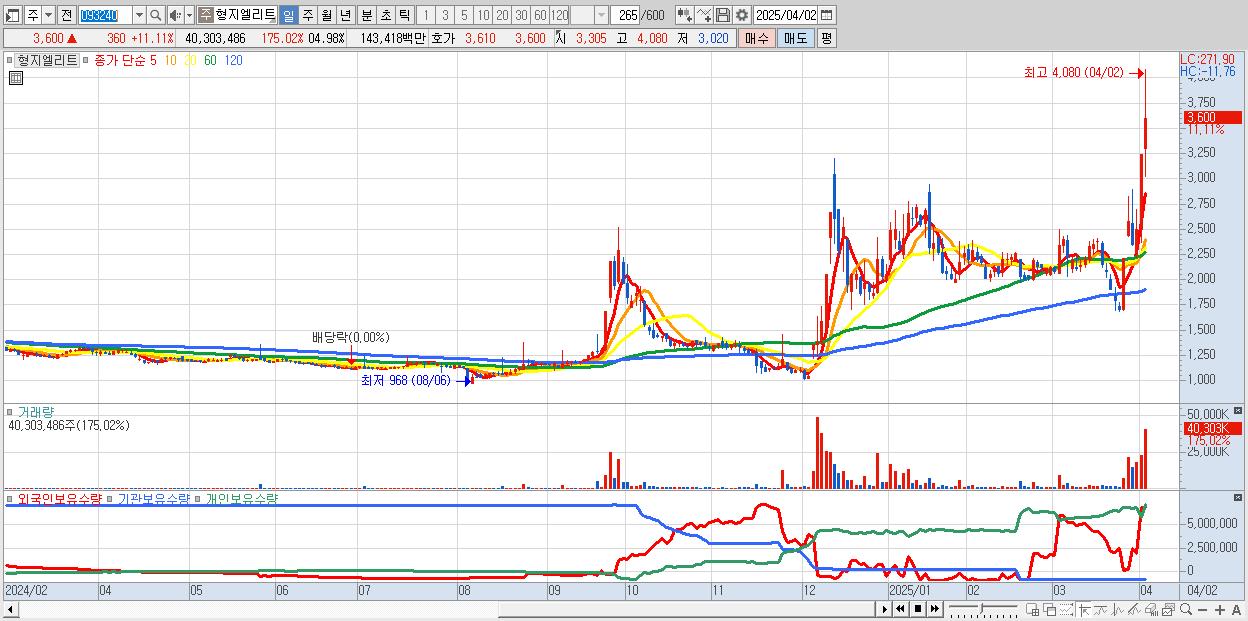The image size is (1248, 621).
Task: Click the chart playback stop button
Action: coord(917,609)
